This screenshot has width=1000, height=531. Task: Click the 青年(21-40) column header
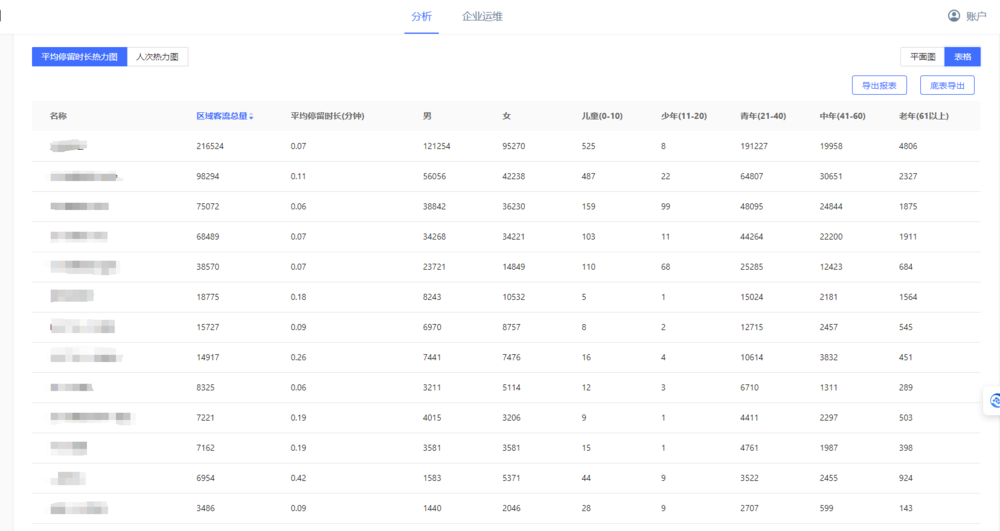point(763,116)
